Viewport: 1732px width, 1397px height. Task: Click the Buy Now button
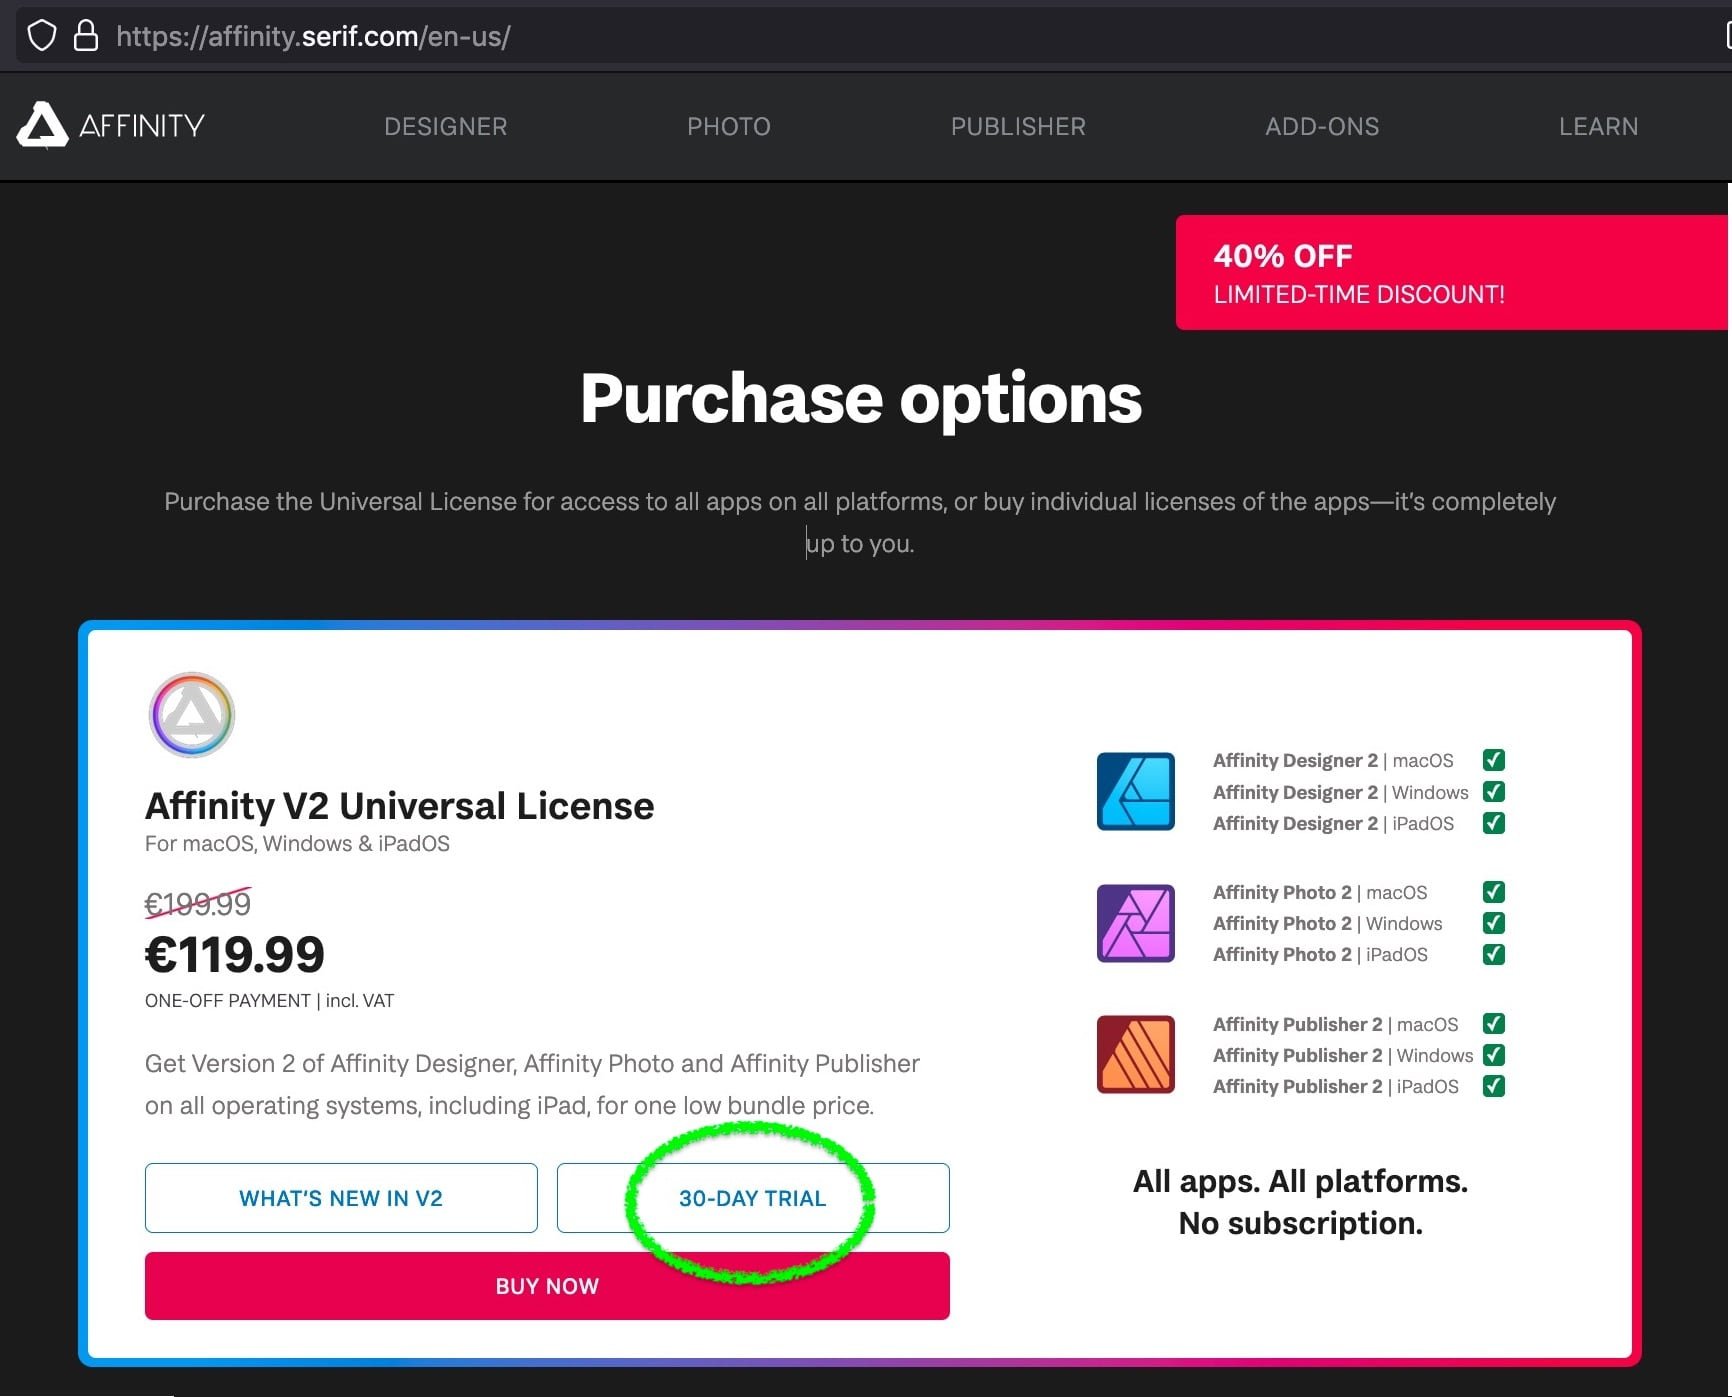tap(547, 1286)
